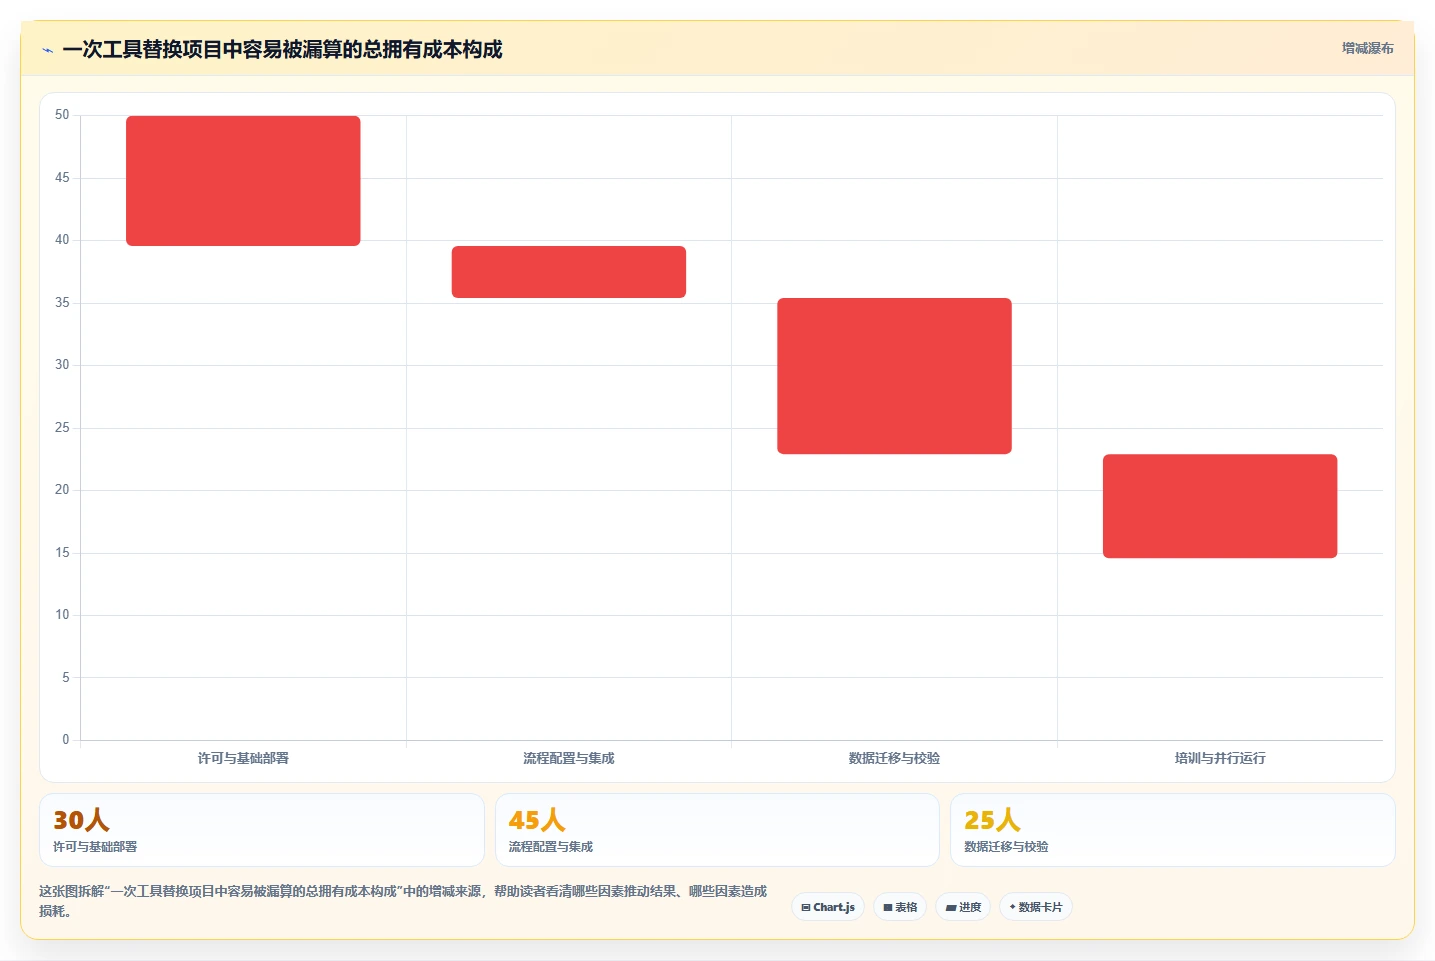The width and height of the screenshot is (1435, 961).
Task: Click the y-axis value 50
Action: coord(62,115)
